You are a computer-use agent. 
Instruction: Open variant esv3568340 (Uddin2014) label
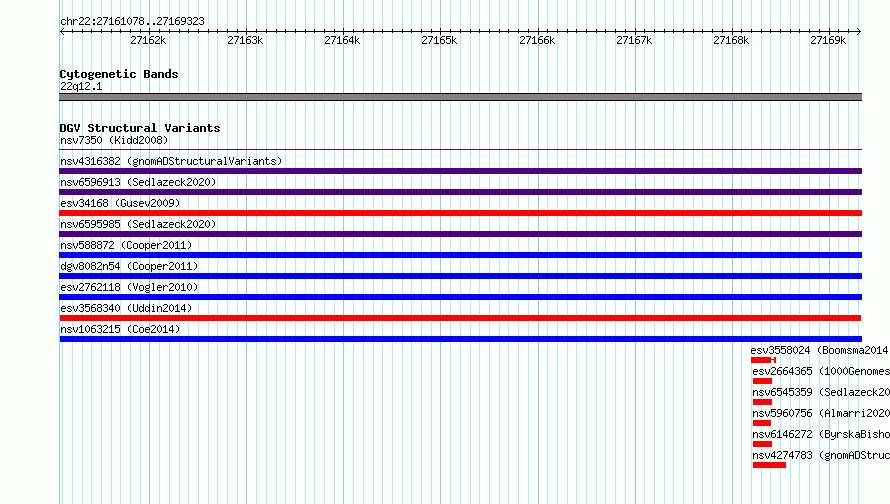click(x=126, y=308)
